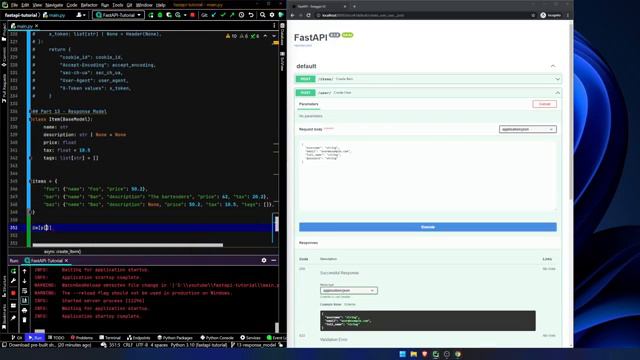Open Windows Start menu on taskbar

click(402, 354)
